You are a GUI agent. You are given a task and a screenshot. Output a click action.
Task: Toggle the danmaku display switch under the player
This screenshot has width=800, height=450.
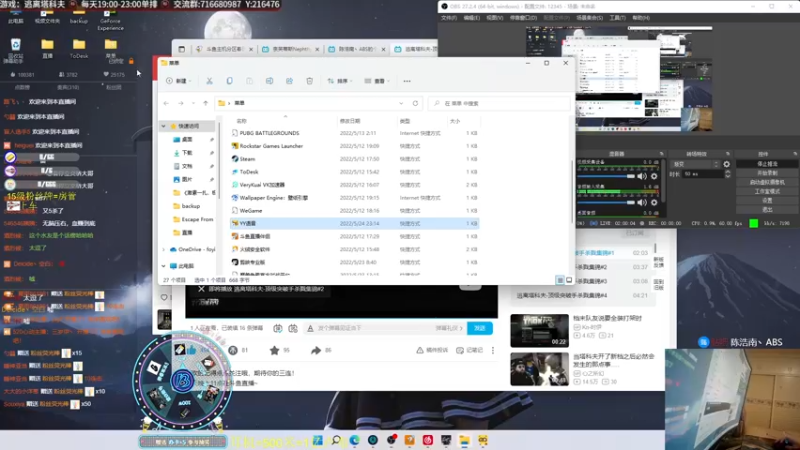click(x=278, y=328)
